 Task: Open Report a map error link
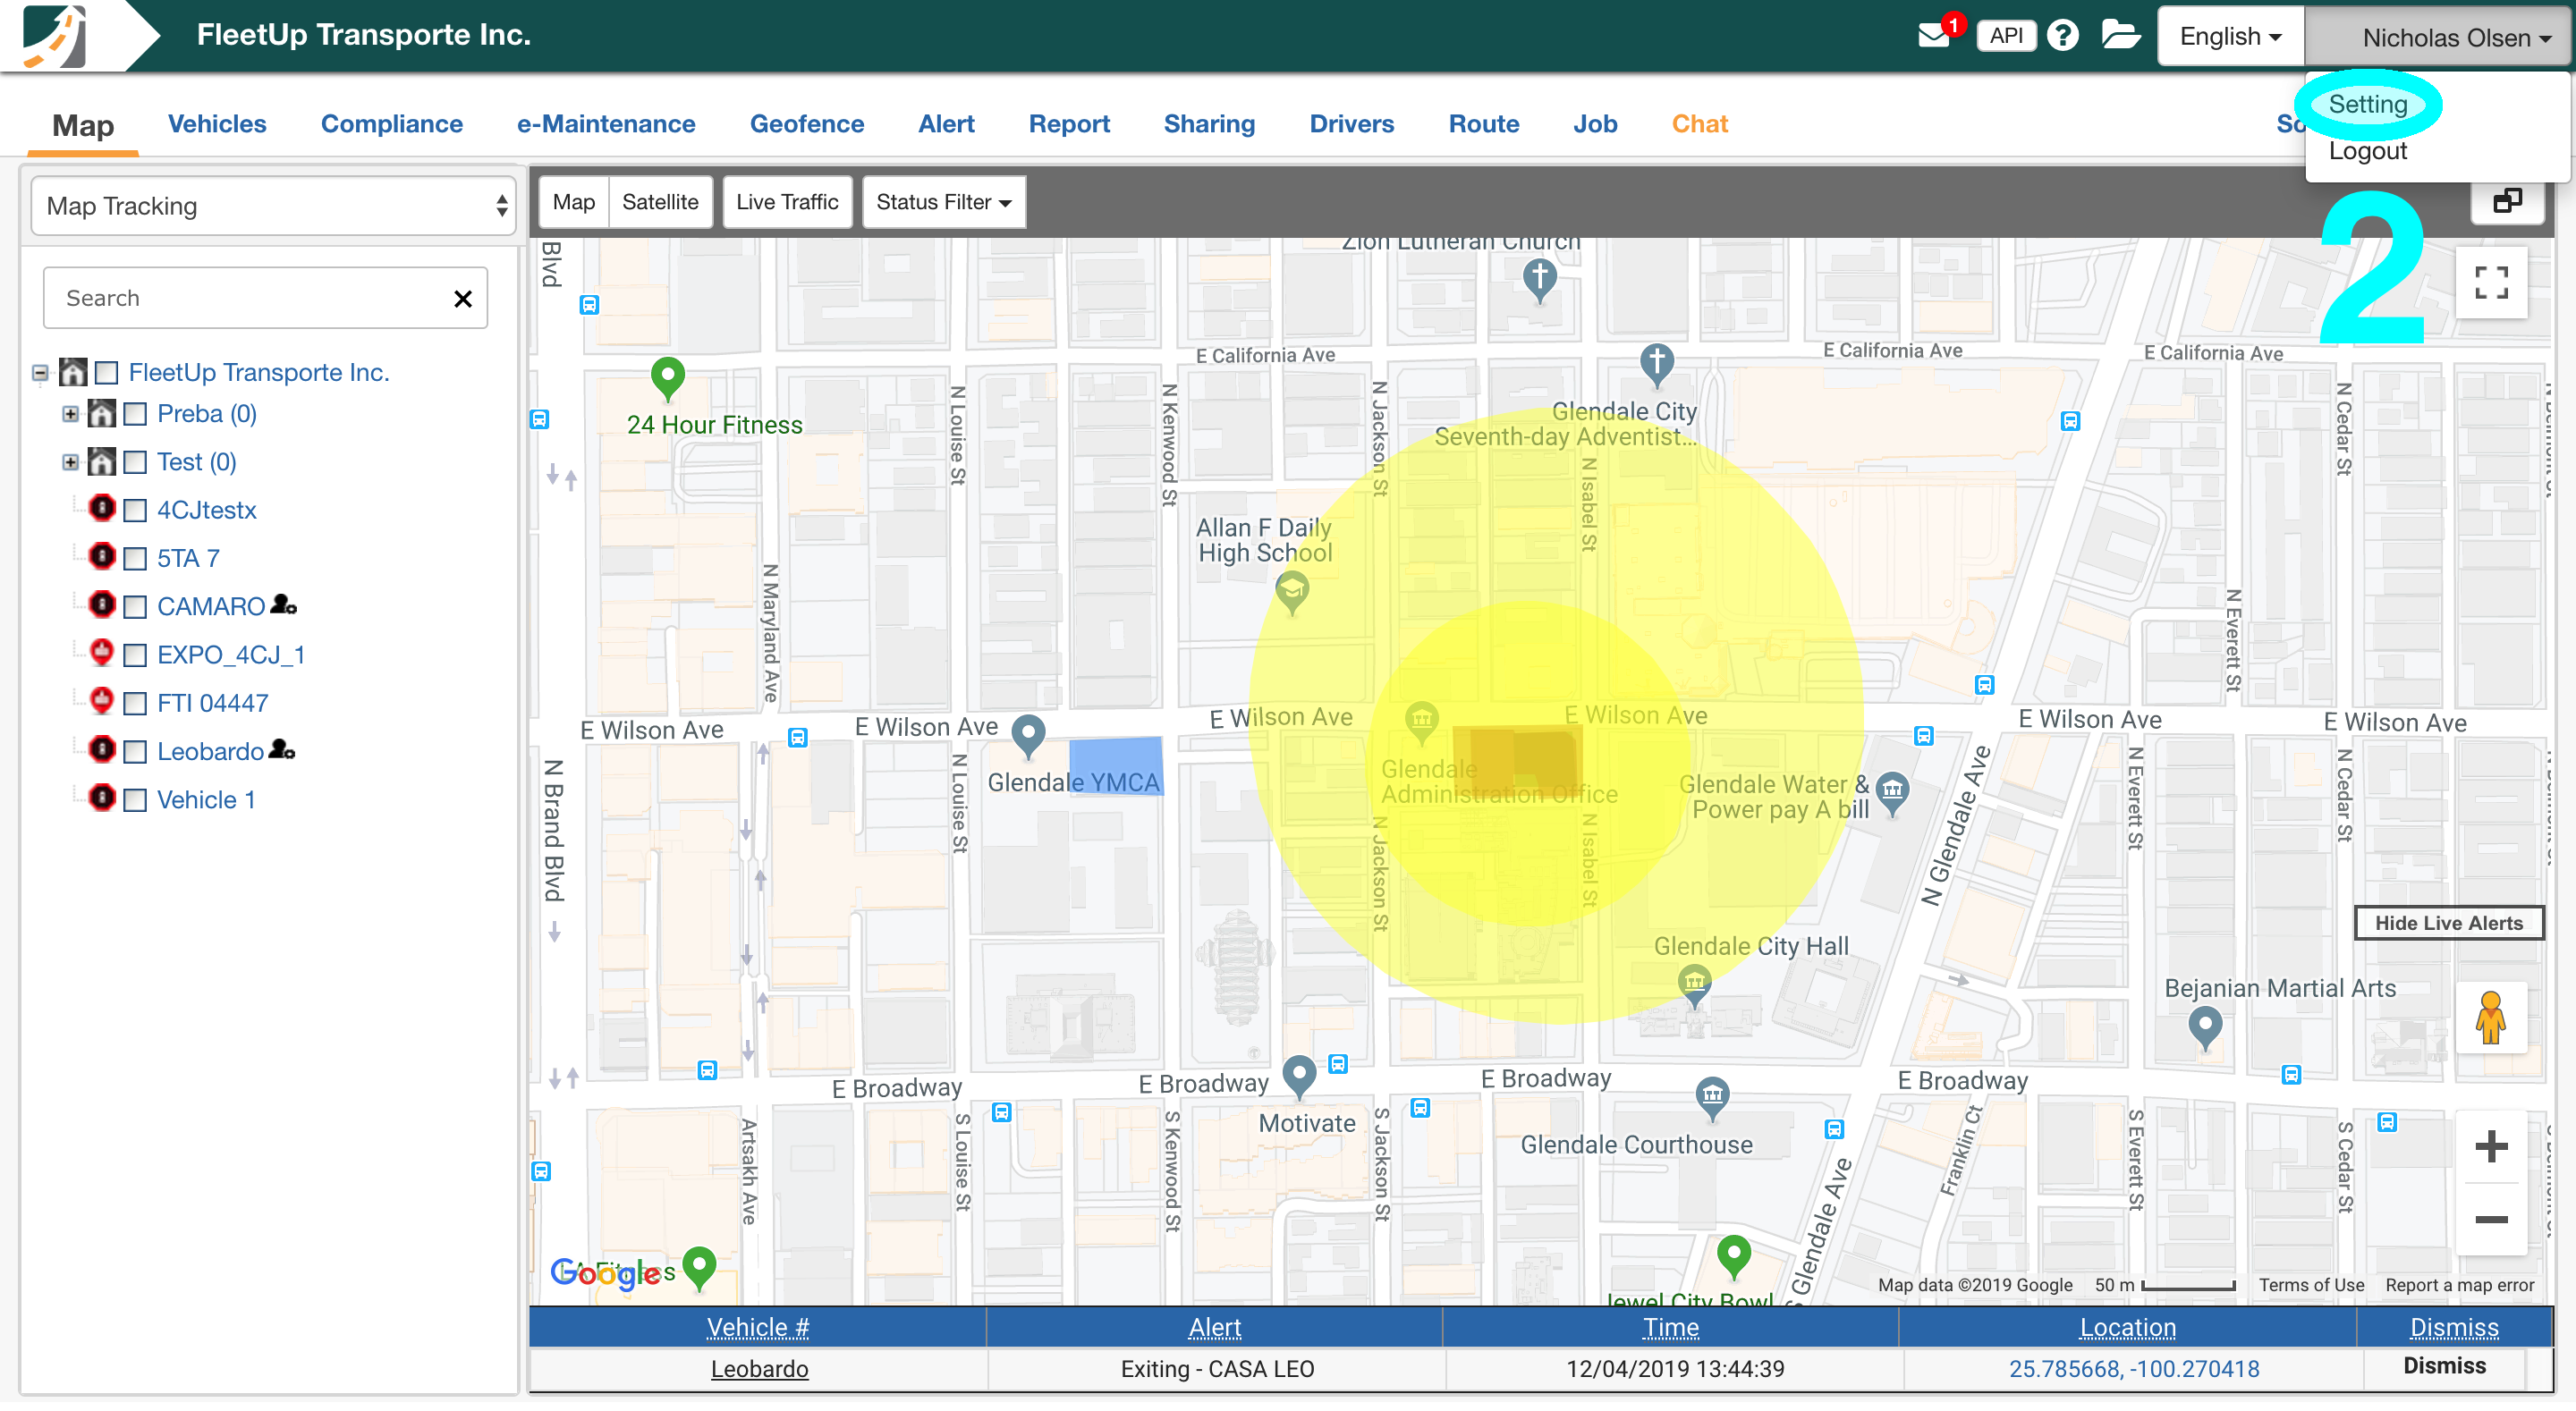click(2459, 1285)
